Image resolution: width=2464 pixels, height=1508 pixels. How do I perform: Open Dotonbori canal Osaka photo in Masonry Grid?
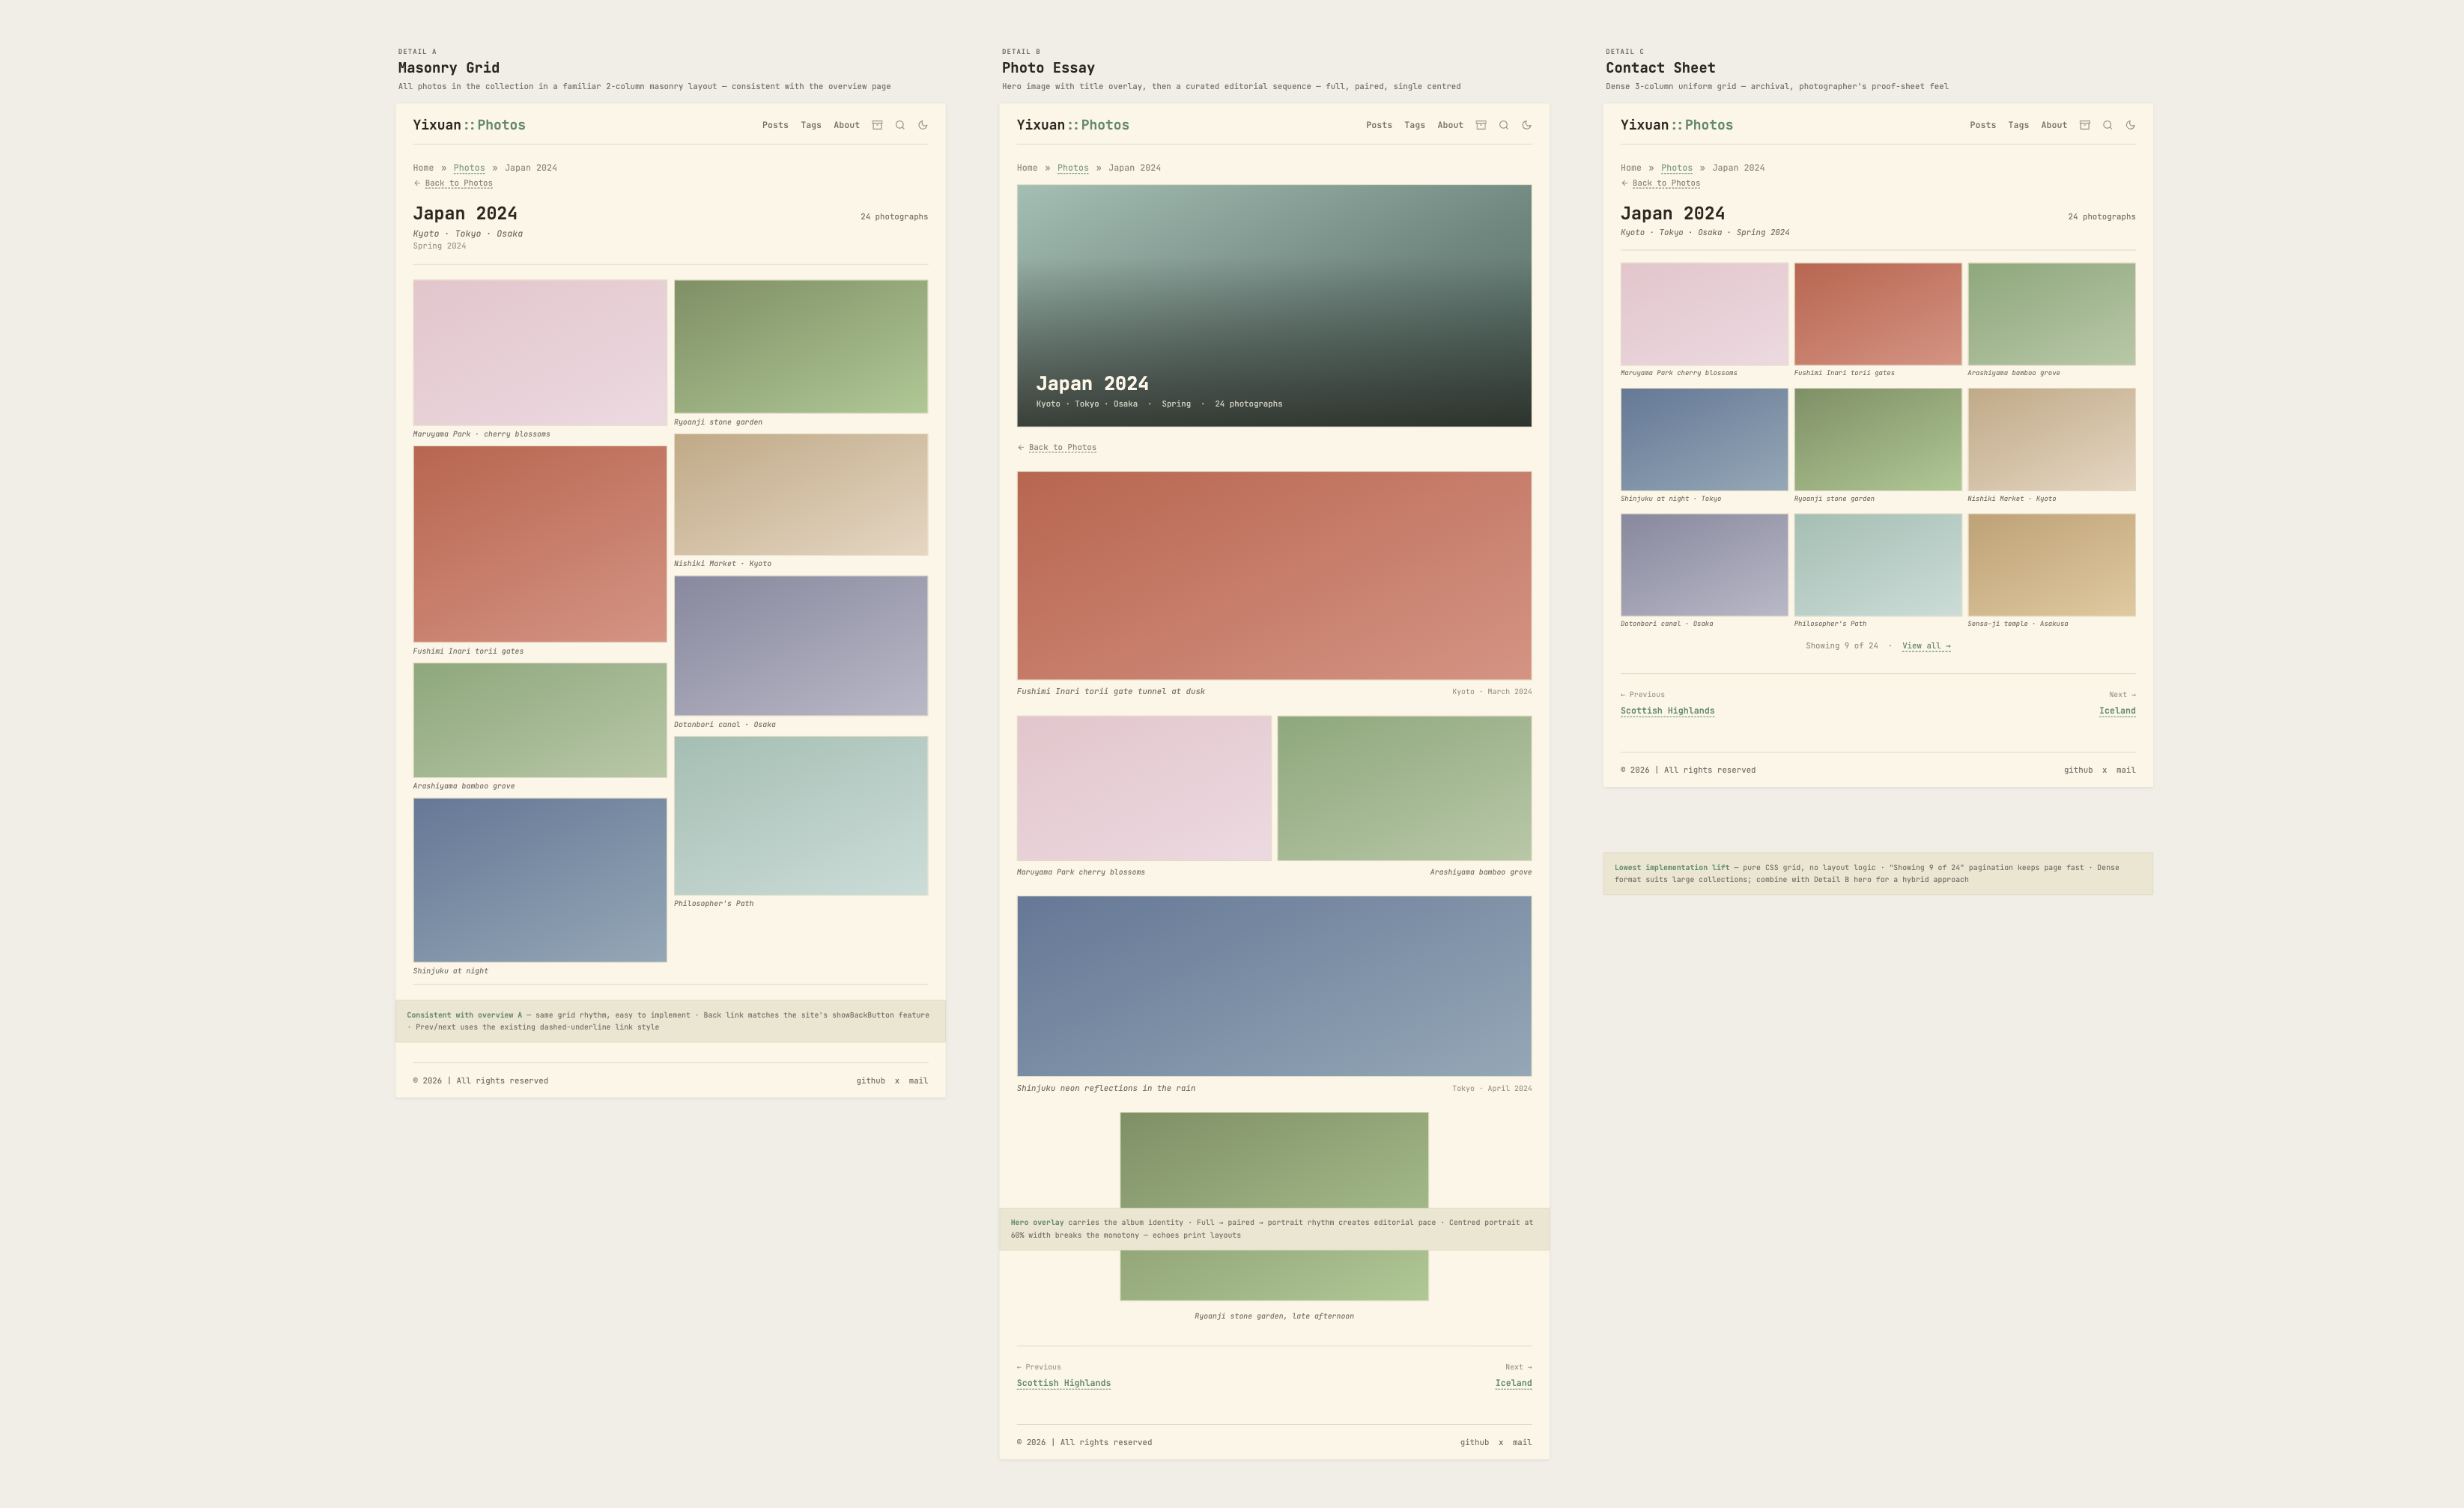tap(801, 645)
